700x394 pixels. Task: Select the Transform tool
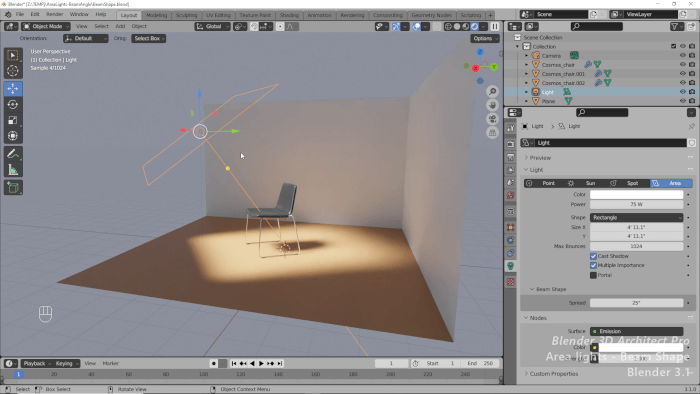click(x=13, y=136)
